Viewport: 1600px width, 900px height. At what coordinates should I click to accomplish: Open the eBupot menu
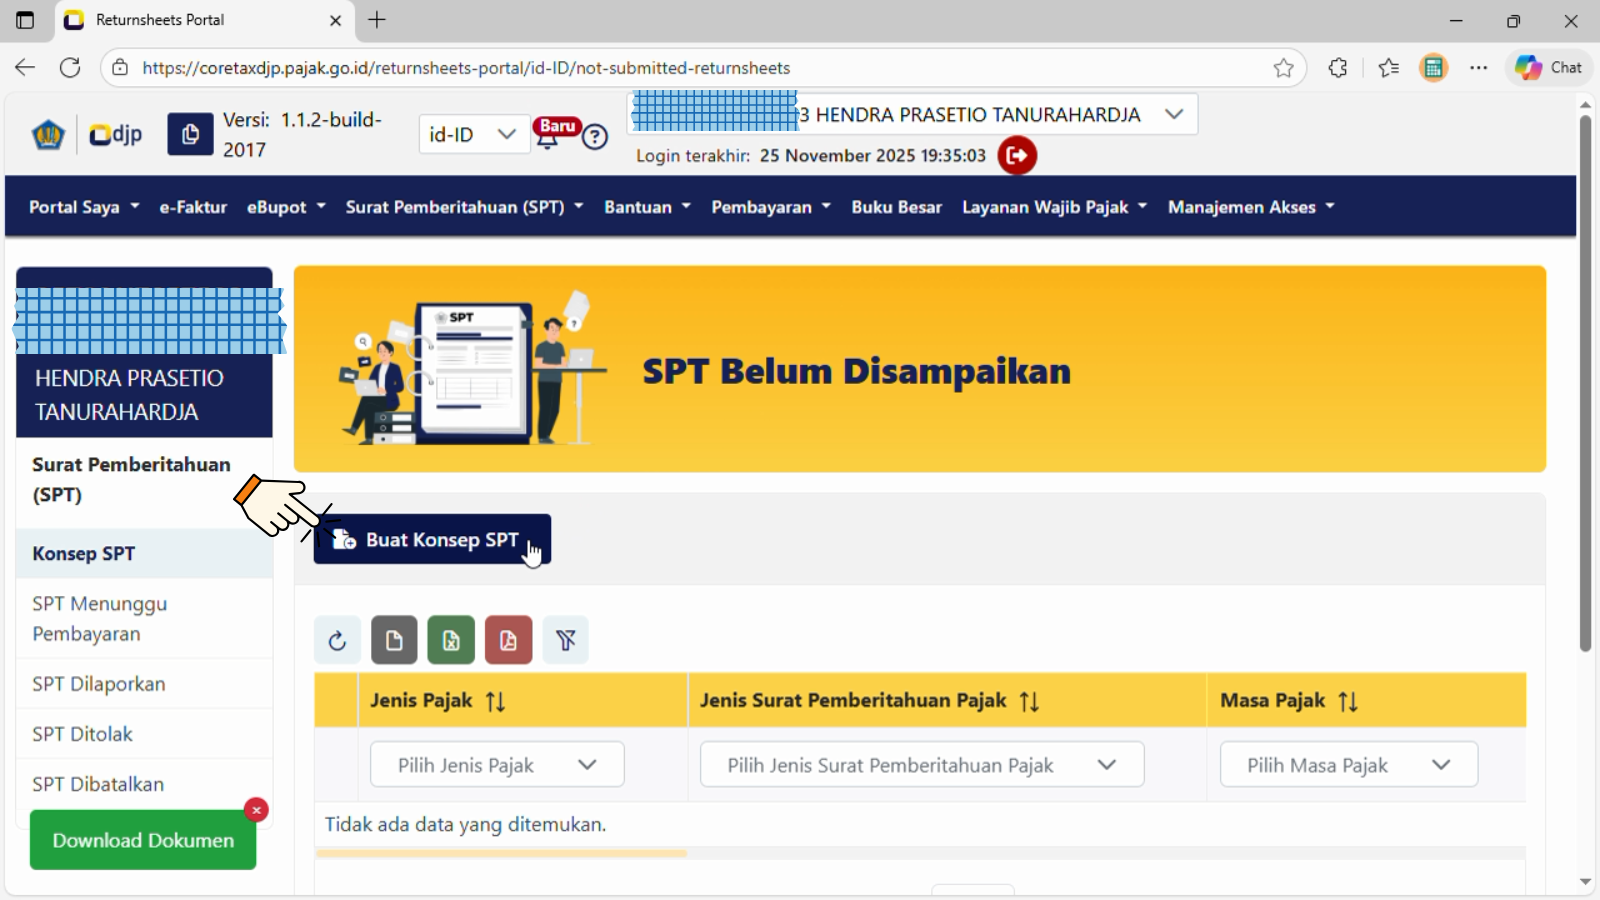[x=286, y=207]
